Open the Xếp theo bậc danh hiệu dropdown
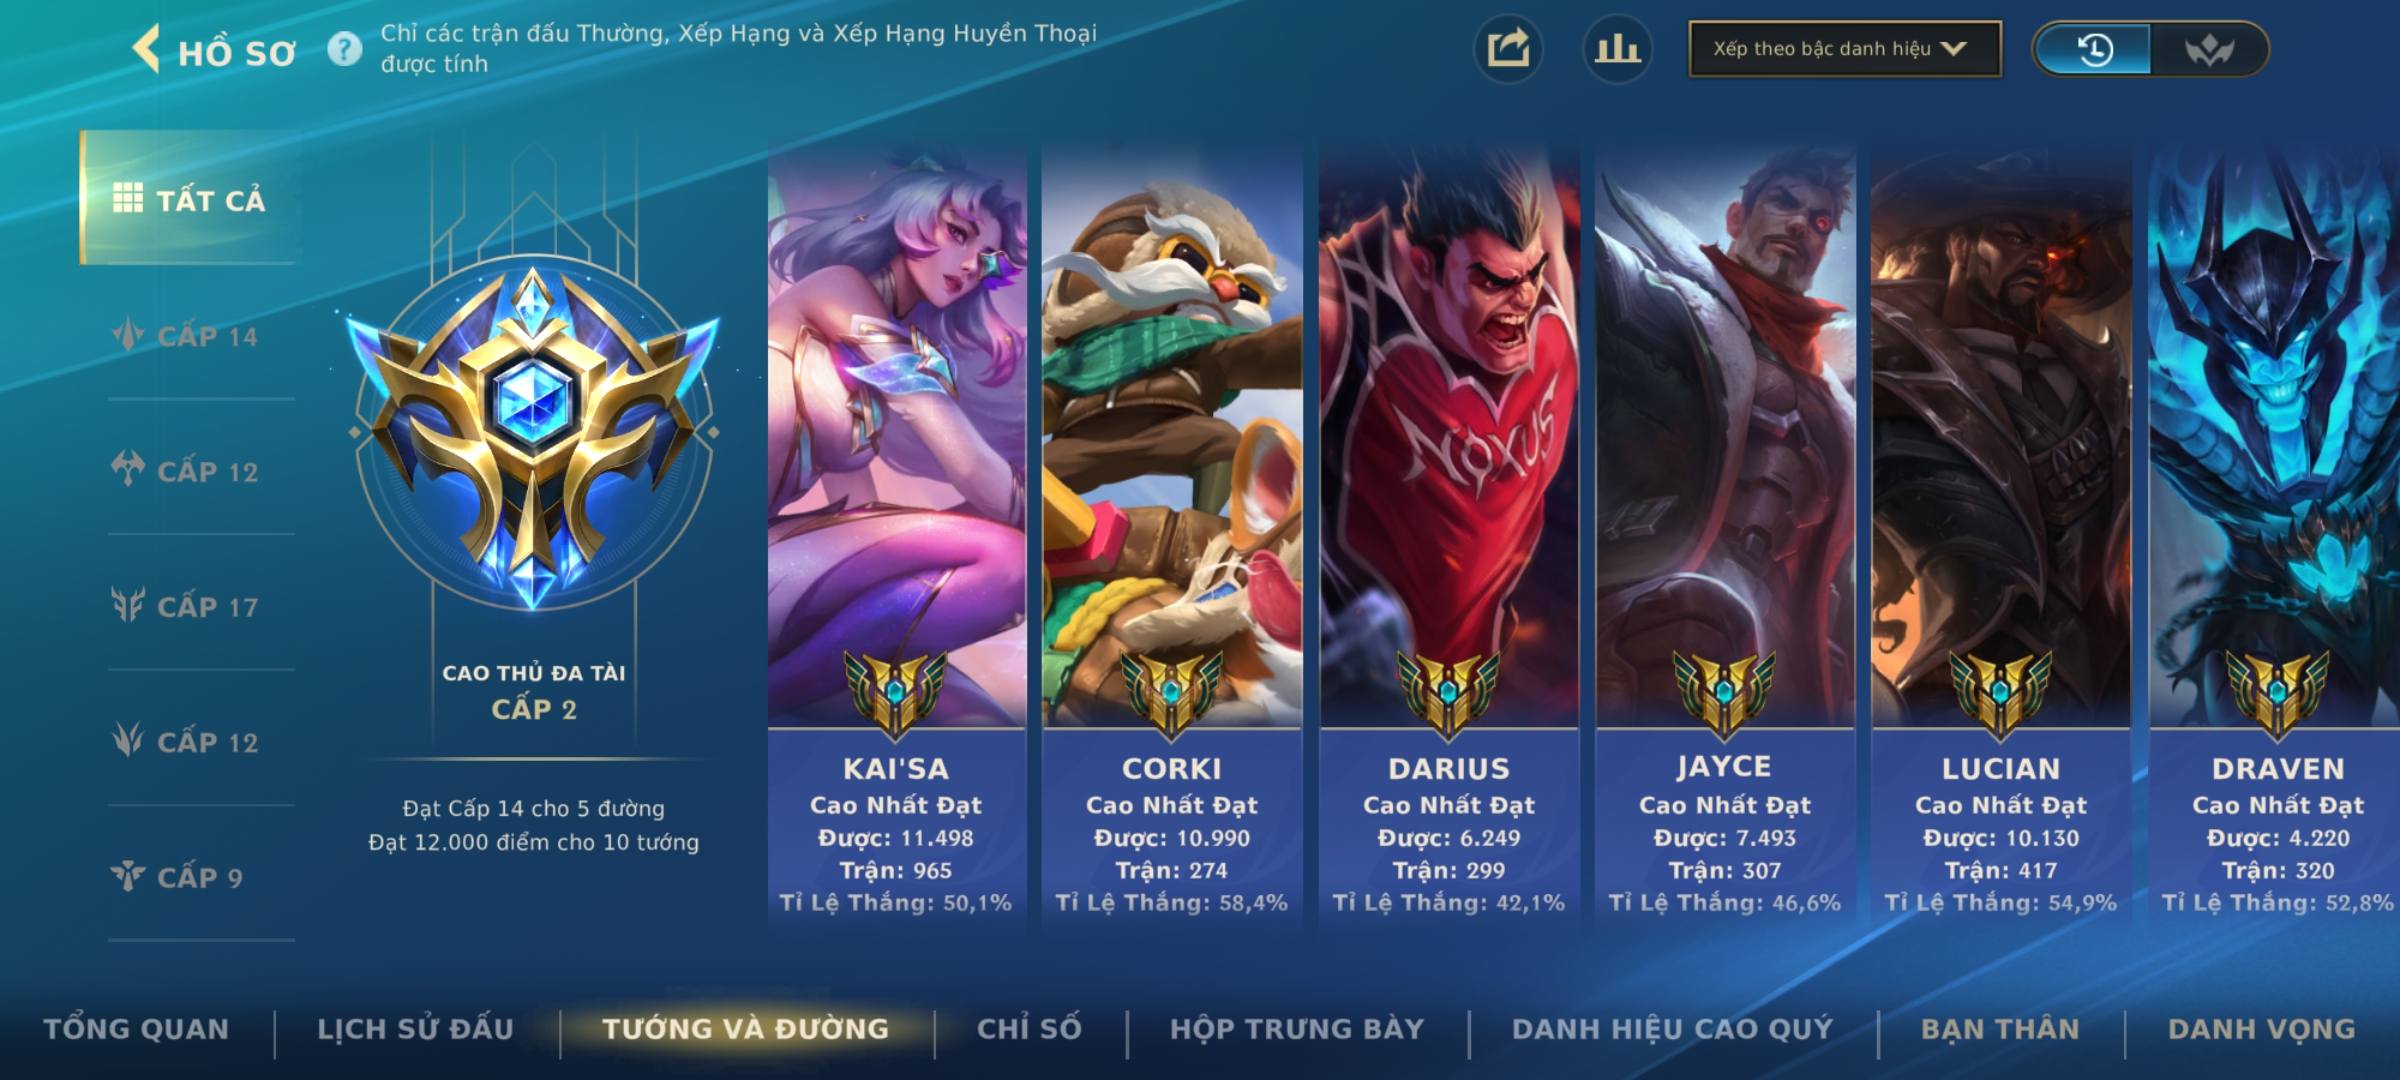Screen dimensions: 2400x1080 [x=1845, y=49]
